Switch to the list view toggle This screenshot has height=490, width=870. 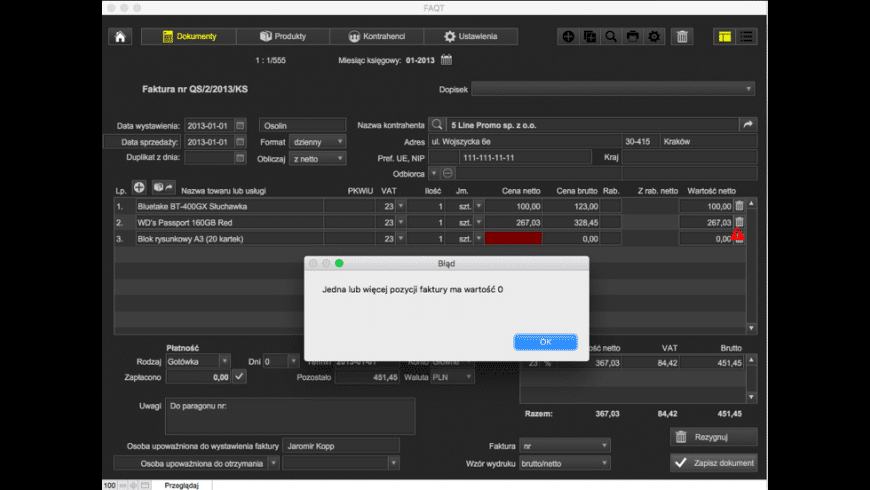coord(746,37)
